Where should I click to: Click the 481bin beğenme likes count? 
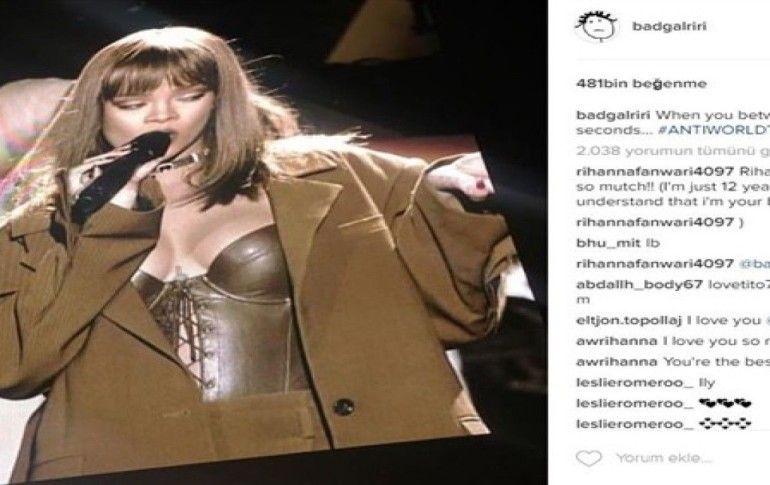(x=641, y=83)
